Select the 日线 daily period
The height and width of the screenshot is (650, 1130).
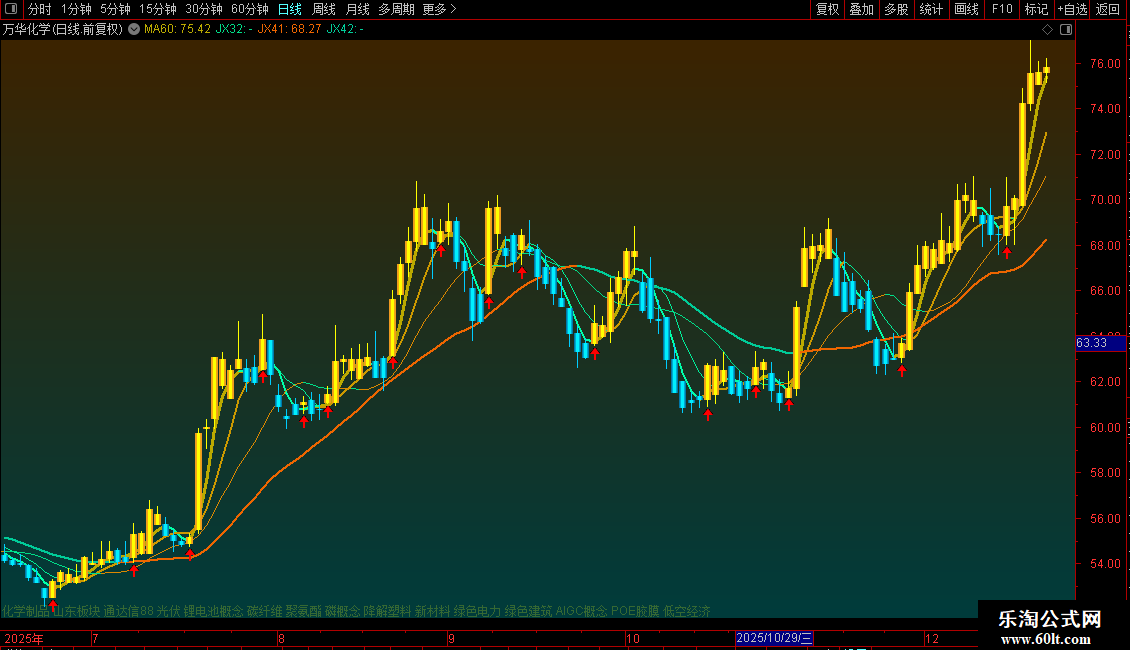click(x=290, y=9)
